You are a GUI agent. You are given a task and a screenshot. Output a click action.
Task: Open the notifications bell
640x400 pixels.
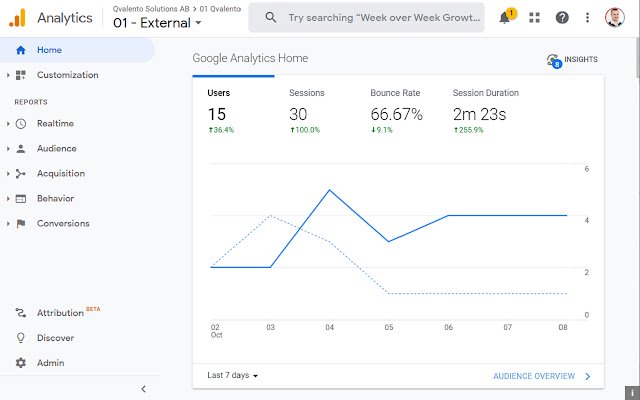(x=504, y=18)
